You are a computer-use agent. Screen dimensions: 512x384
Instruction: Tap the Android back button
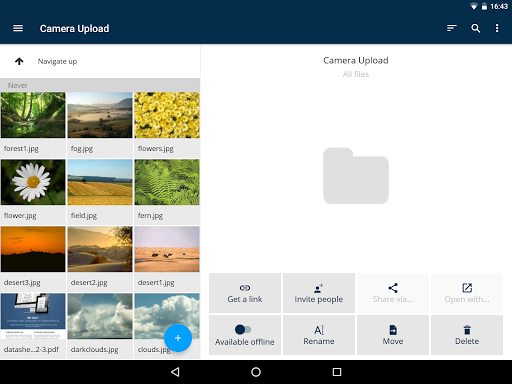pyautogui.click(x=175, y=372)
